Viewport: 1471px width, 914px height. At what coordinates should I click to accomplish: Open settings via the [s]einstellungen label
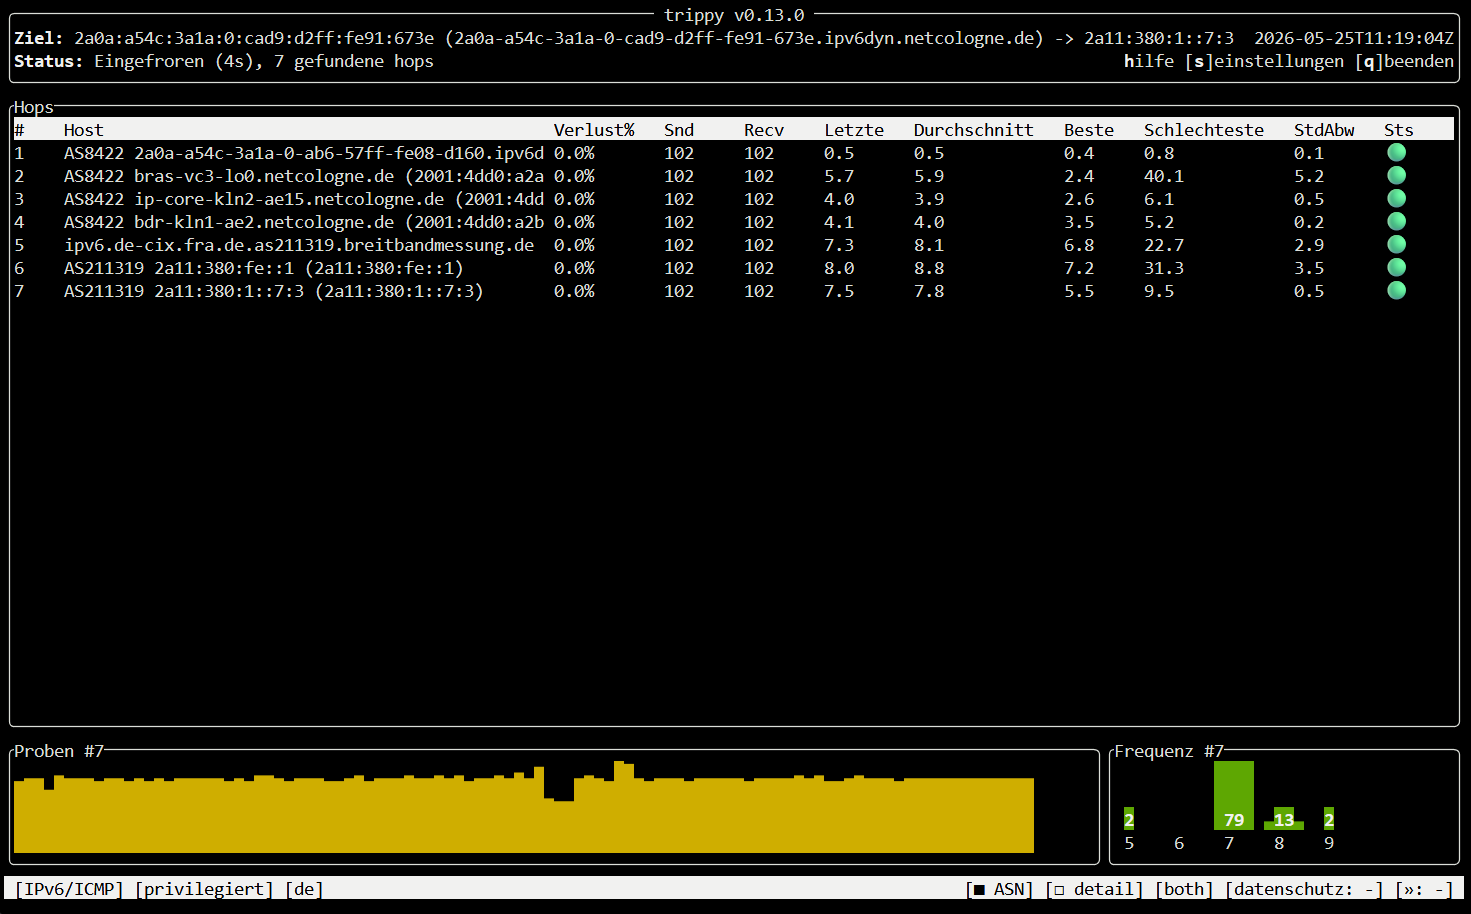(1264, 61)
